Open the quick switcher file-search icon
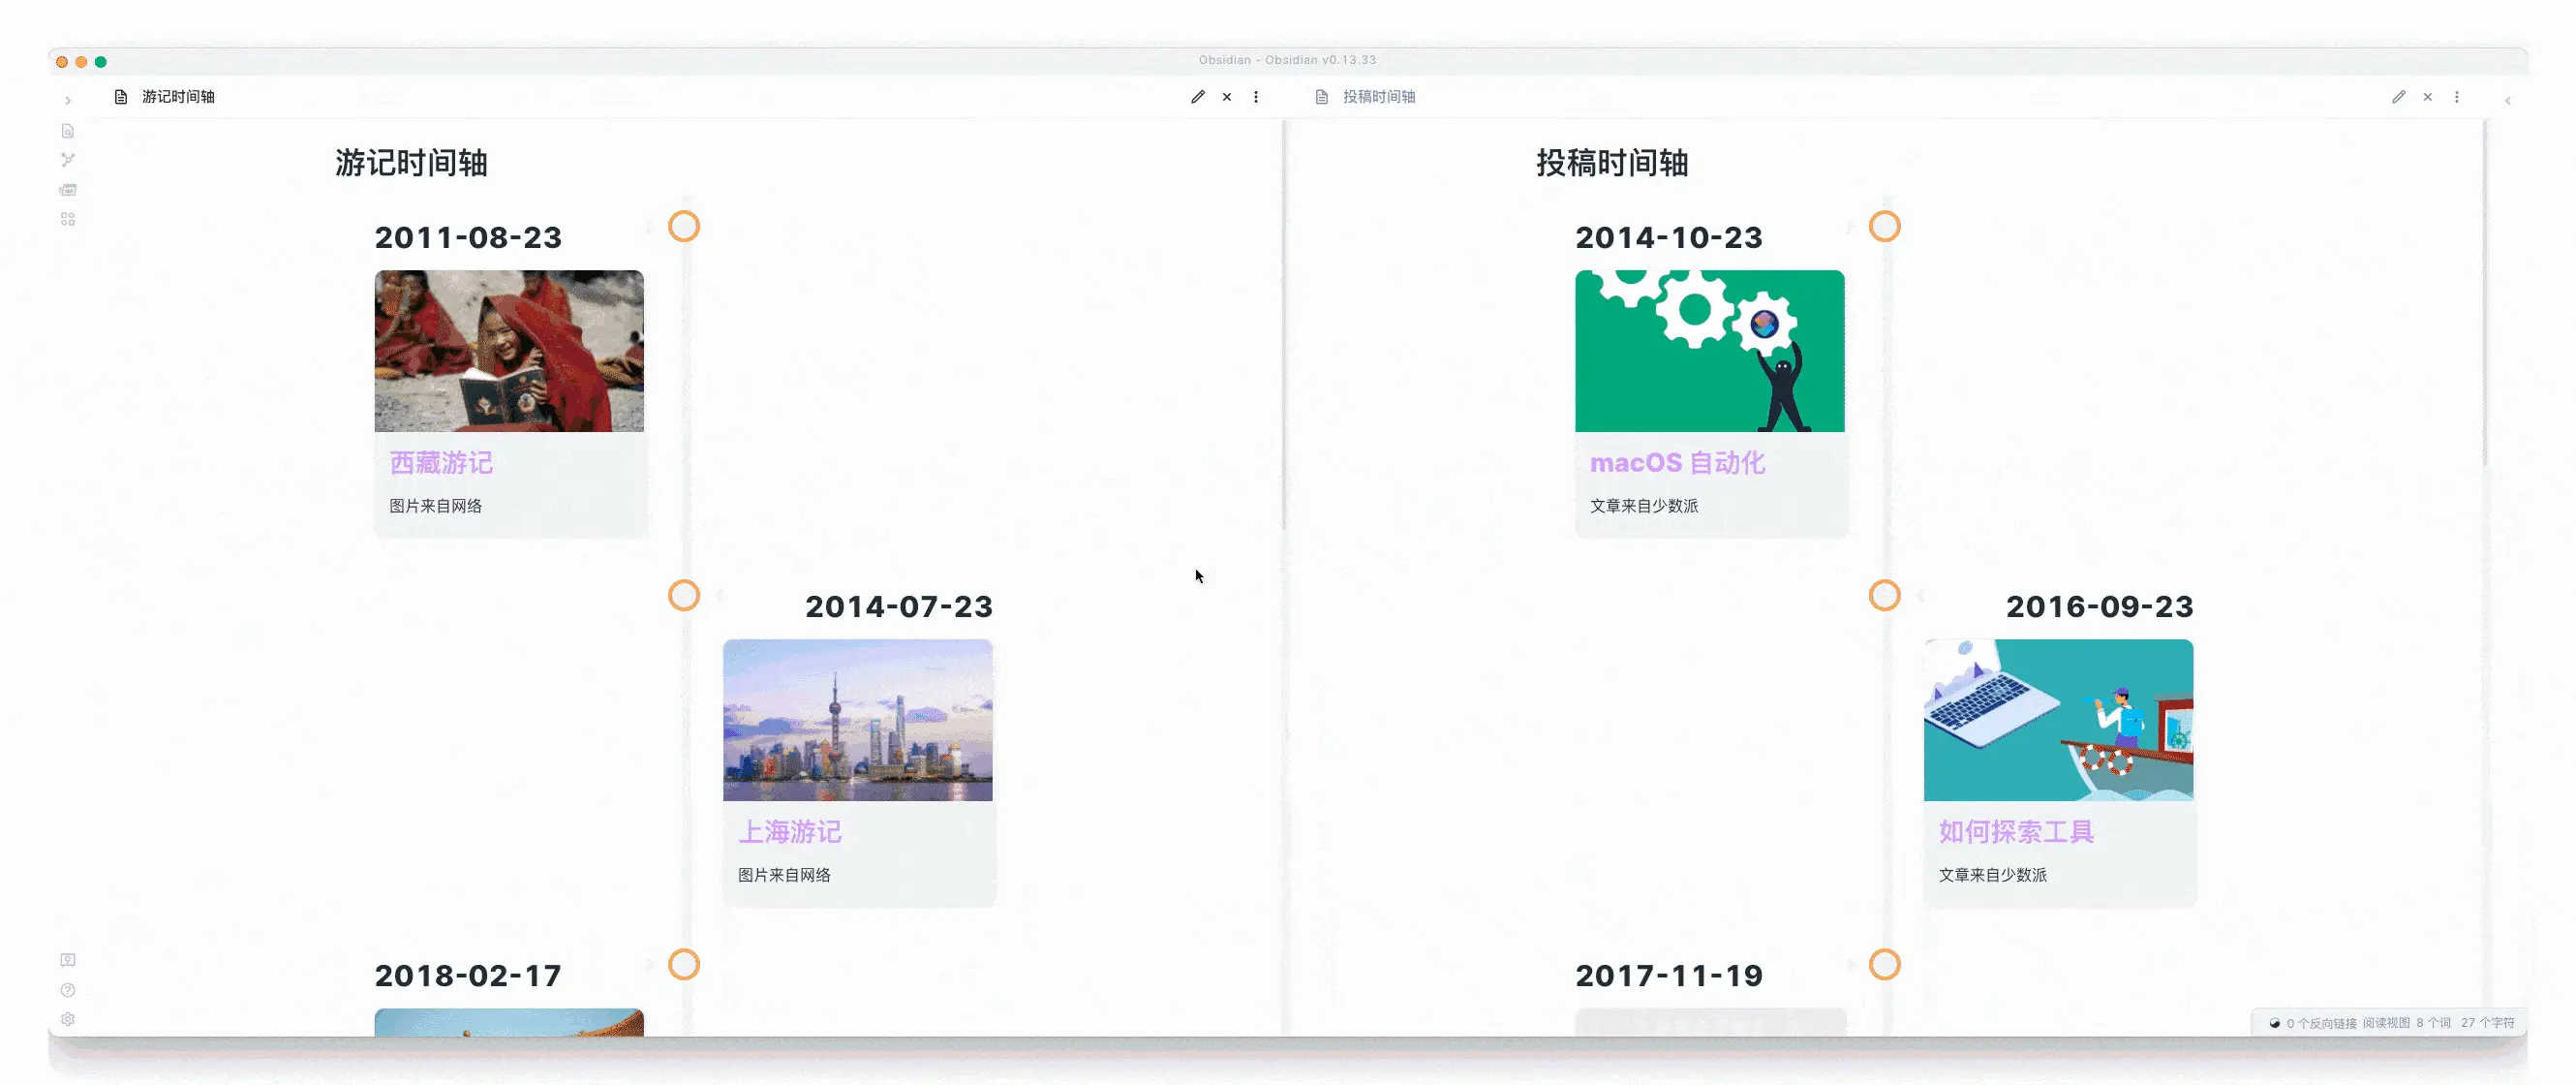Screen dimensions: 2576x1085 (x=68, y=131)
